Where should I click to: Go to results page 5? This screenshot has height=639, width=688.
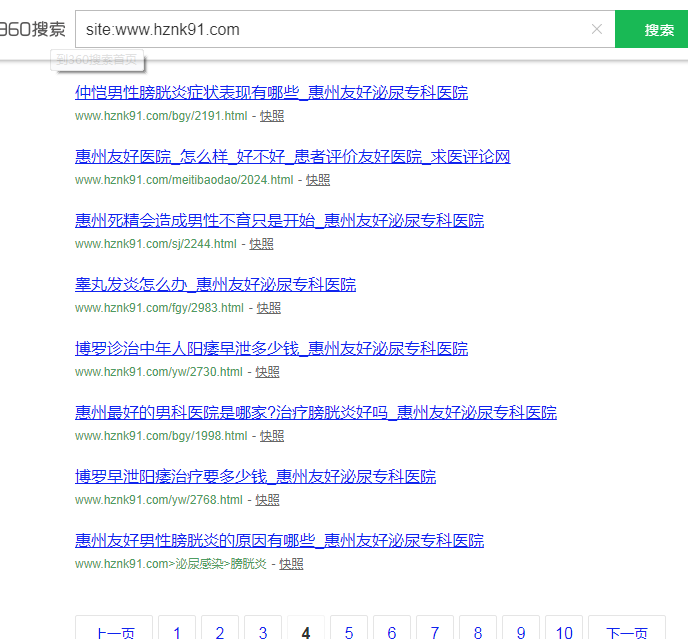pos(349,628)
